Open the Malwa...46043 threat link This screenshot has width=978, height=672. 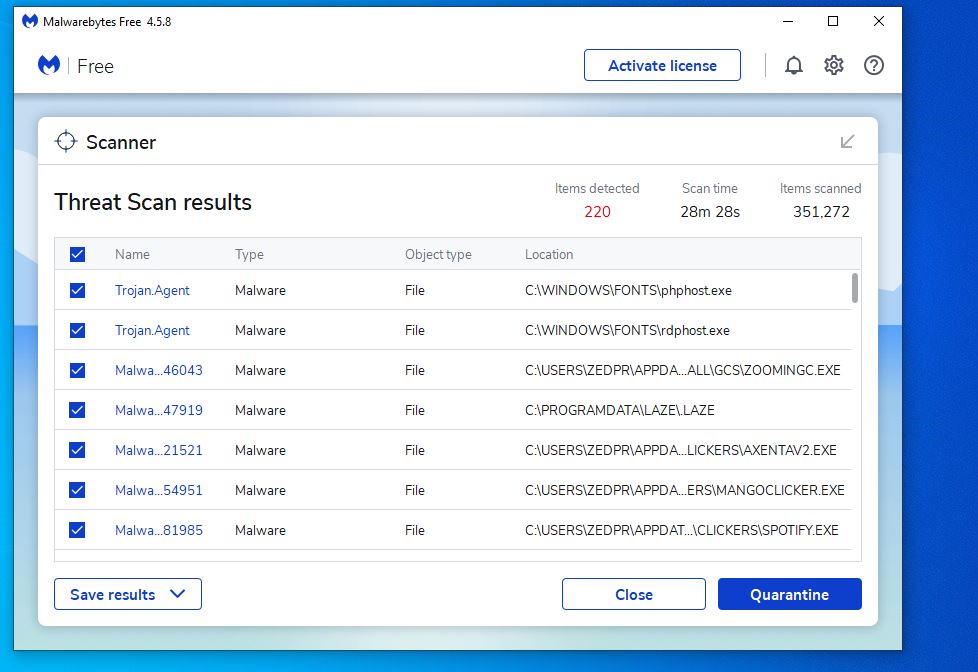point(158,370)
